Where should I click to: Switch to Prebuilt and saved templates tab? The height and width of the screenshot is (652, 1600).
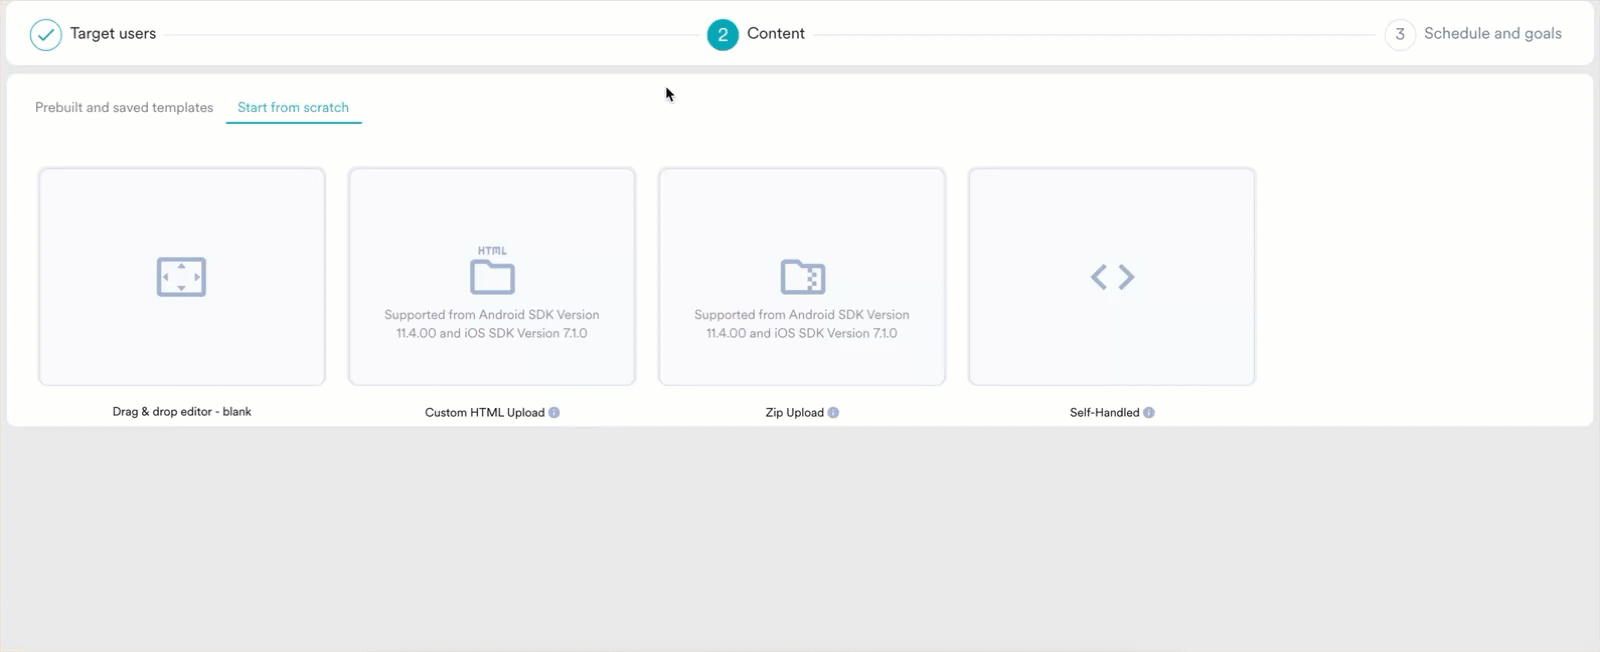click(124, 108)
